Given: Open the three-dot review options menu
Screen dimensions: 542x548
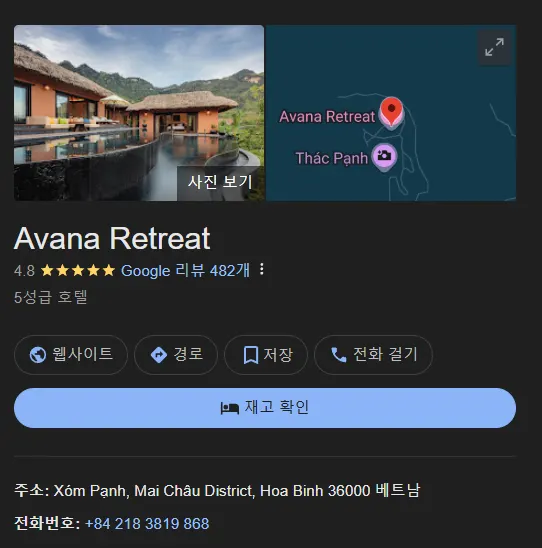Looking at the screenshot, I should [x=262, y=269].
